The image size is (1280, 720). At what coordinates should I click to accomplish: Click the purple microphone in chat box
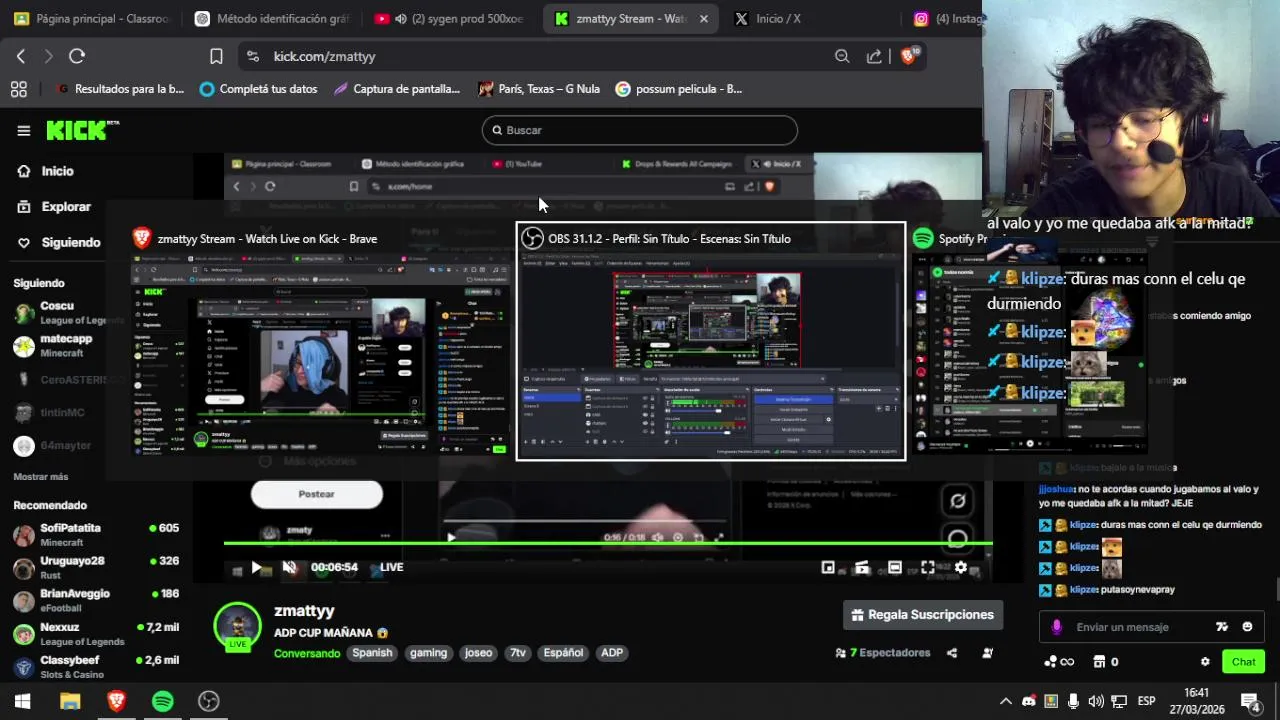point(1057,627)
